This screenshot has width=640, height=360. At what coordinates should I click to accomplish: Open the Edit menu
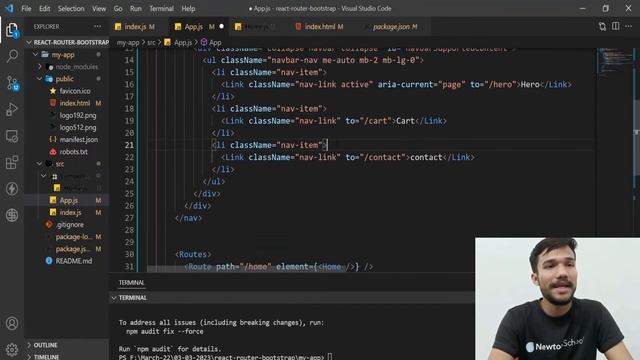coord(44,9)
